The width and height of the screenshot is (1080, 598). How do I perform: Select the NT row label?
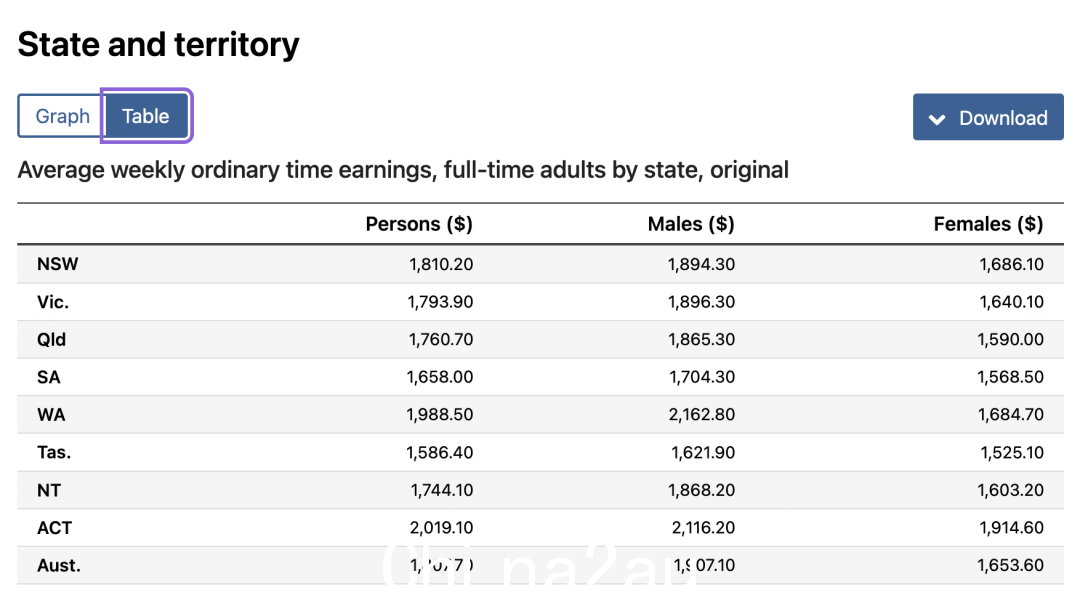click(x=49, y=490)
